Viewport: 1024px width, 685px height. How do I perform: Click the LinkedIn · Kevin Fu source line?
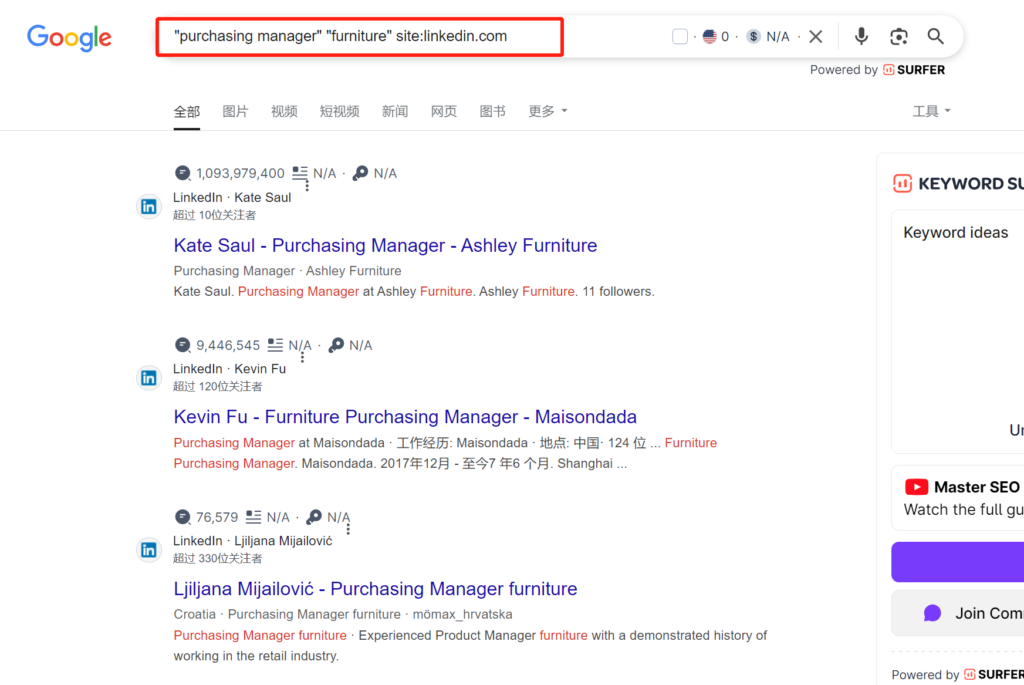pyautogui.click(x=229, y=369)
